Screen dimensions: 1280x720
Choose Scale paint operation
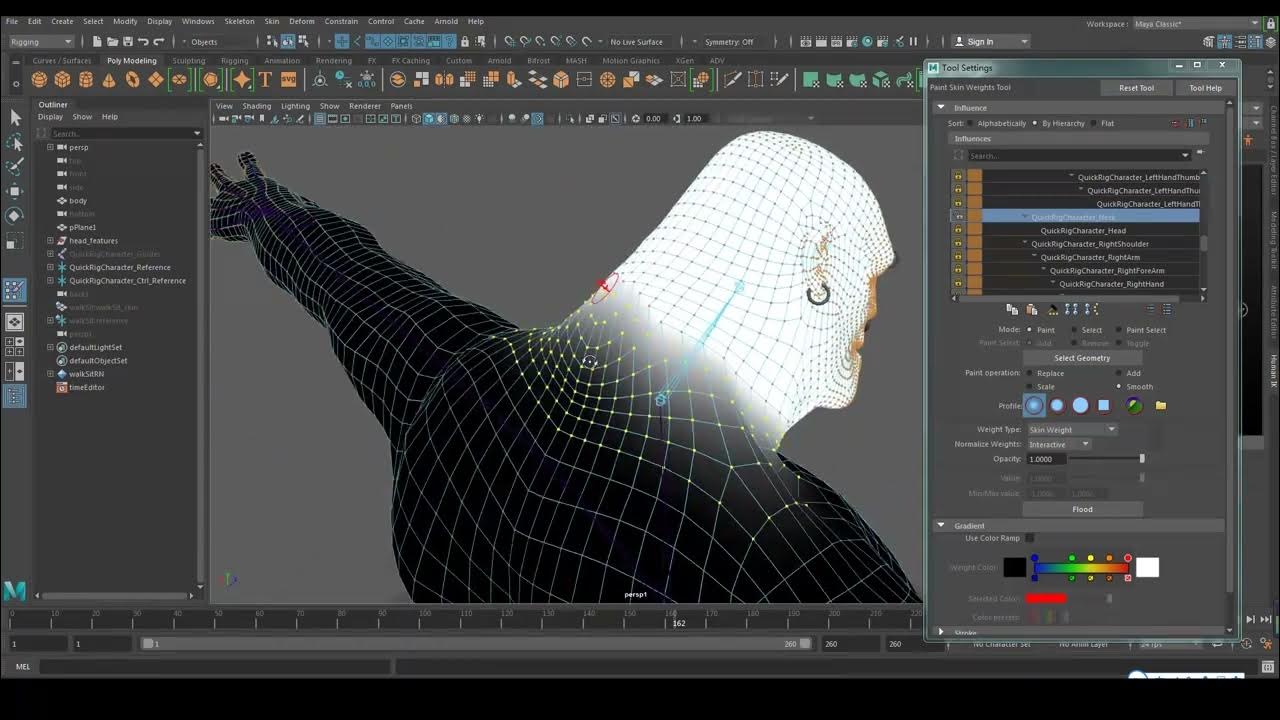coord(1030,386)
